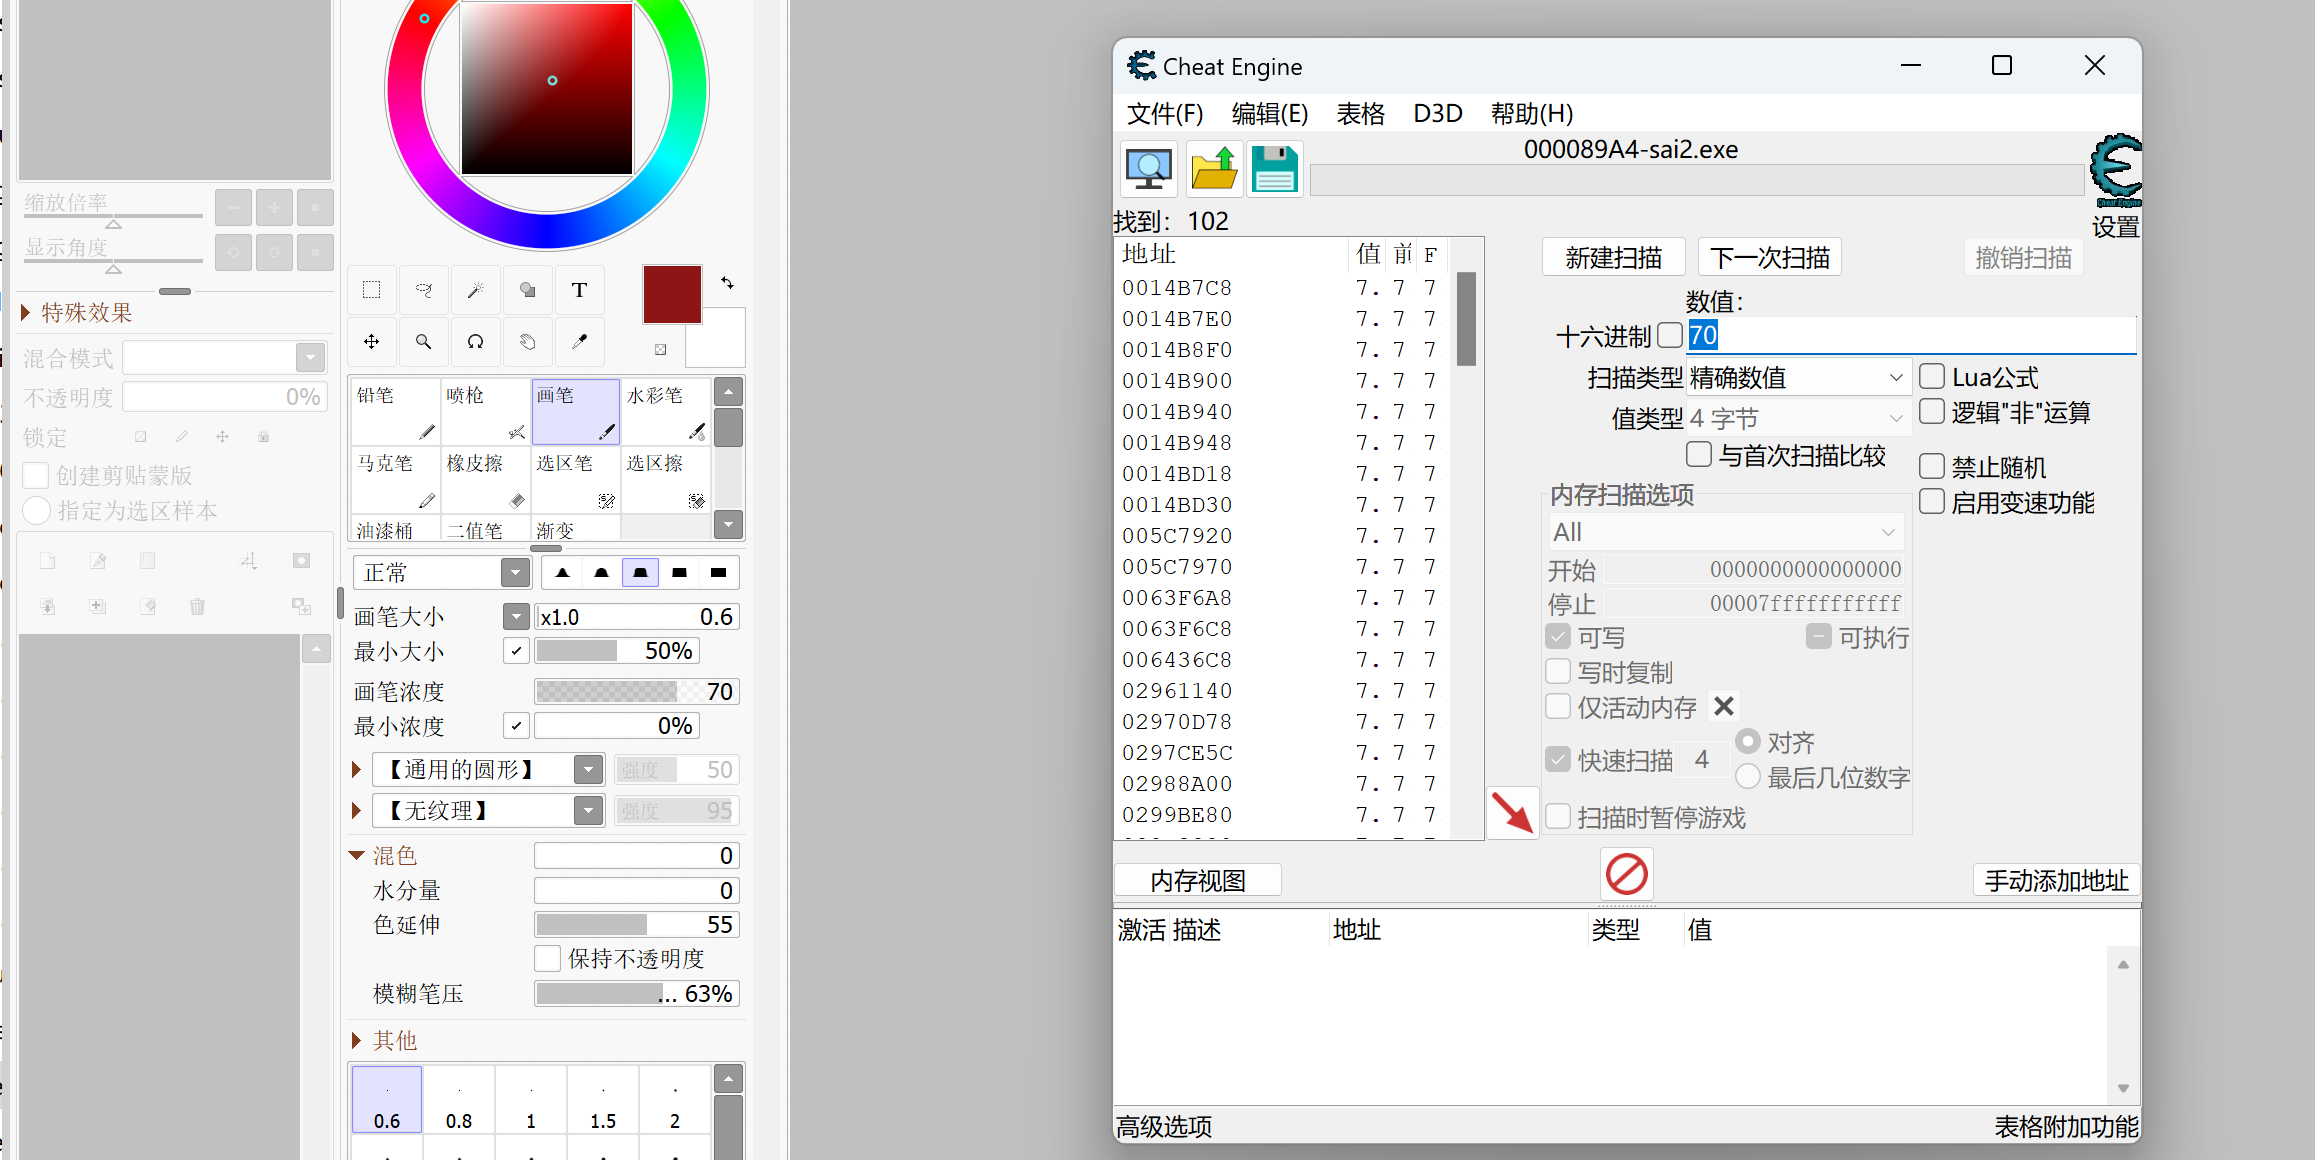Open the blending mode 正常 dropdown

(x=515, y=573)
